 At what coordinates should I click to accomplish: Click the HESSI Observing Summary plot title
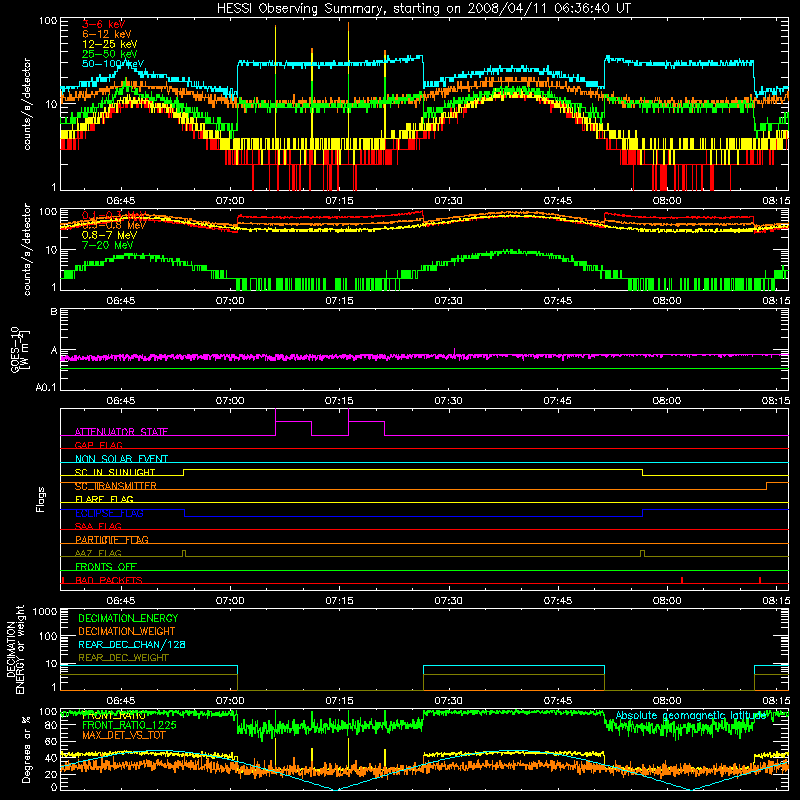pos(423,9)
